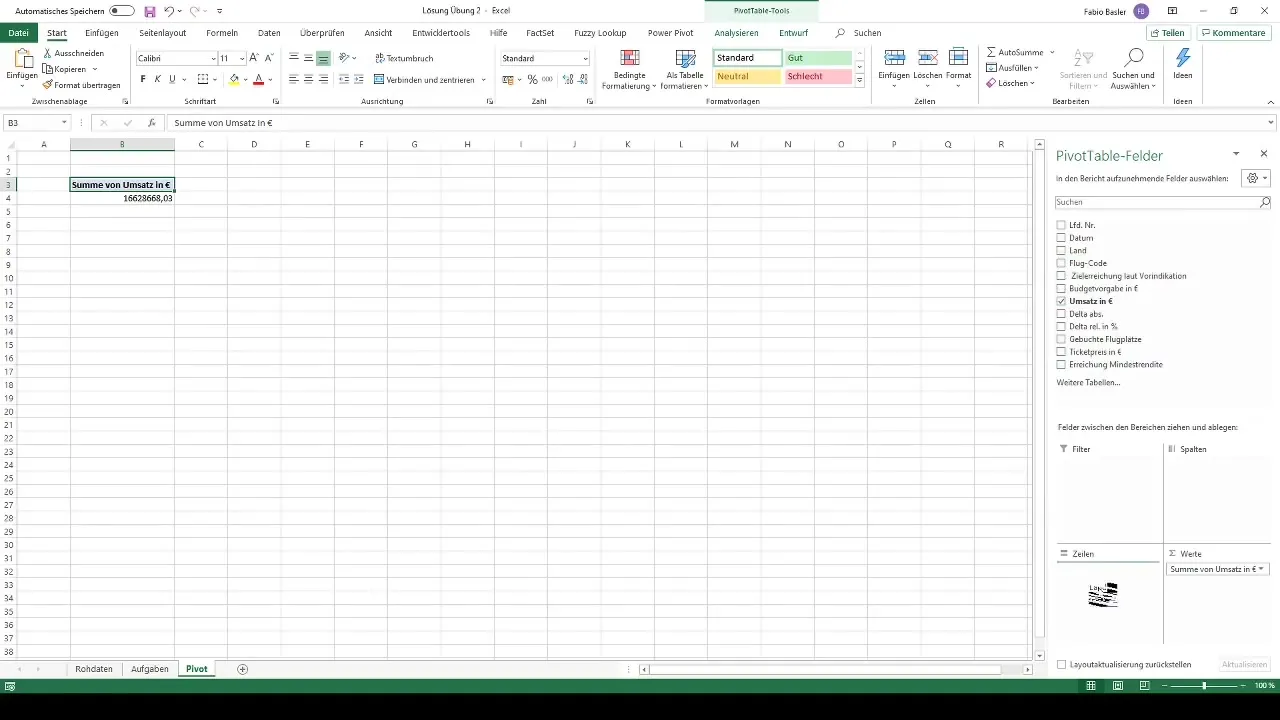
Task: Adjust the zoom slider in status bar
Action: [x=1204, y=686]
